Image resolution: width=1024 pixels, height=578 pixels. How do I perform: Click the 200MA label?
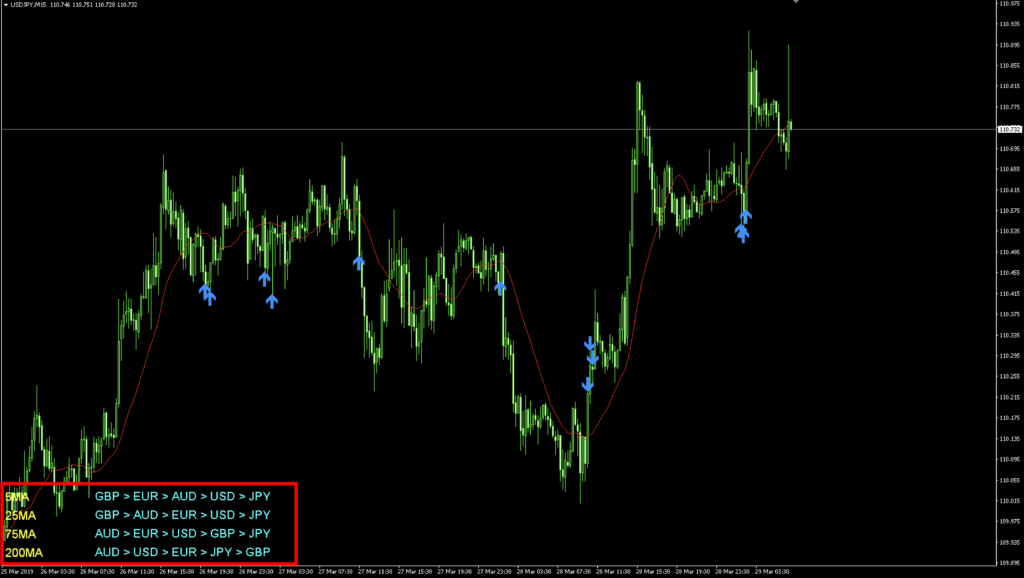coord(24,552)
